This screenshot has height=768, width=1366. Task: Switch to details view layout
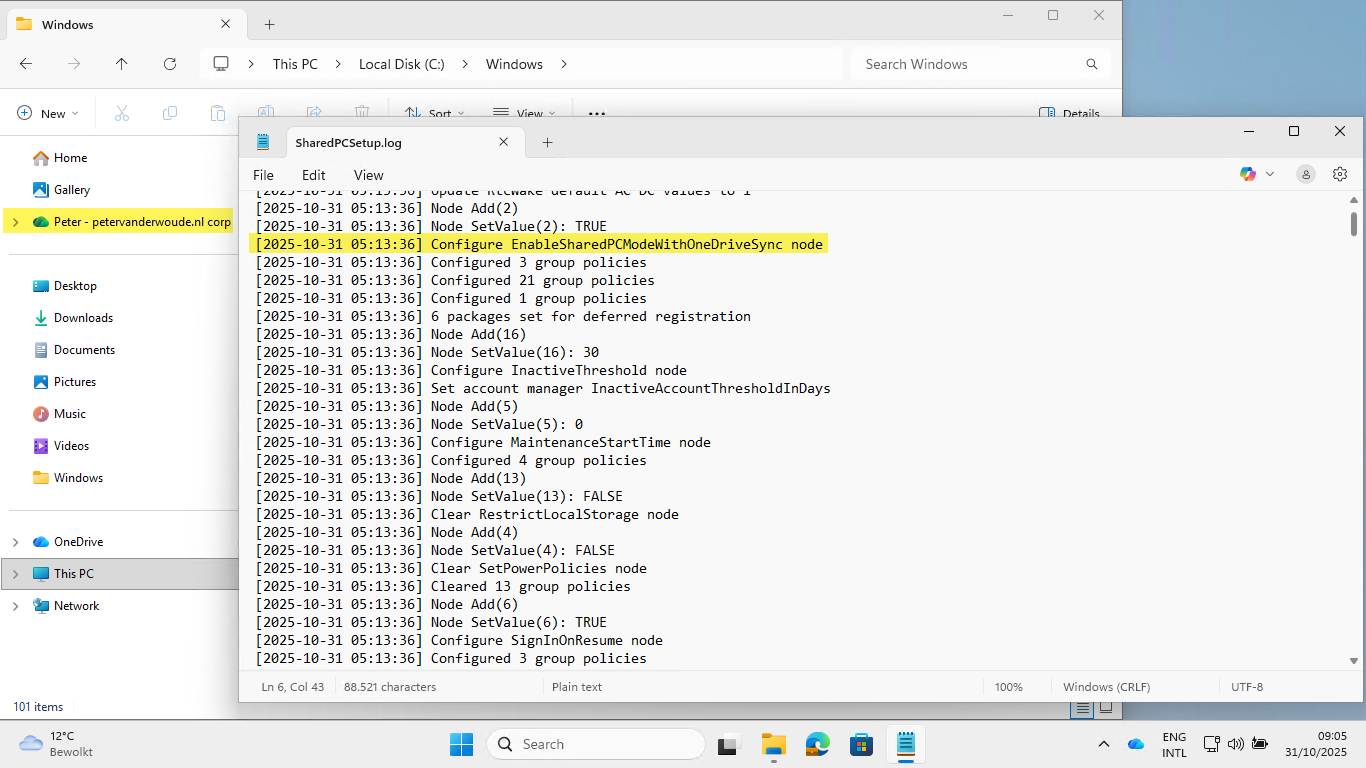point(1081,708)
